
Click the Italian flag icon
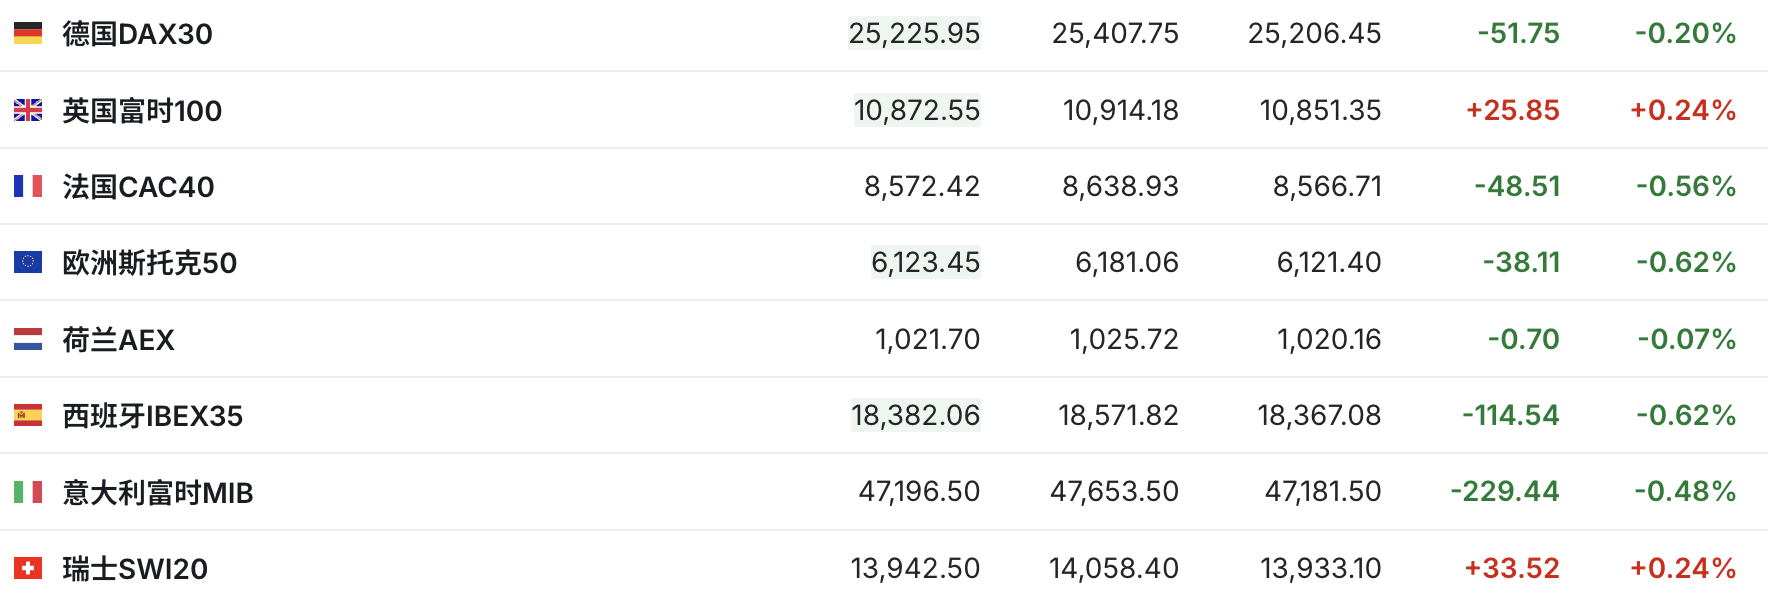(x=28, y=492)
